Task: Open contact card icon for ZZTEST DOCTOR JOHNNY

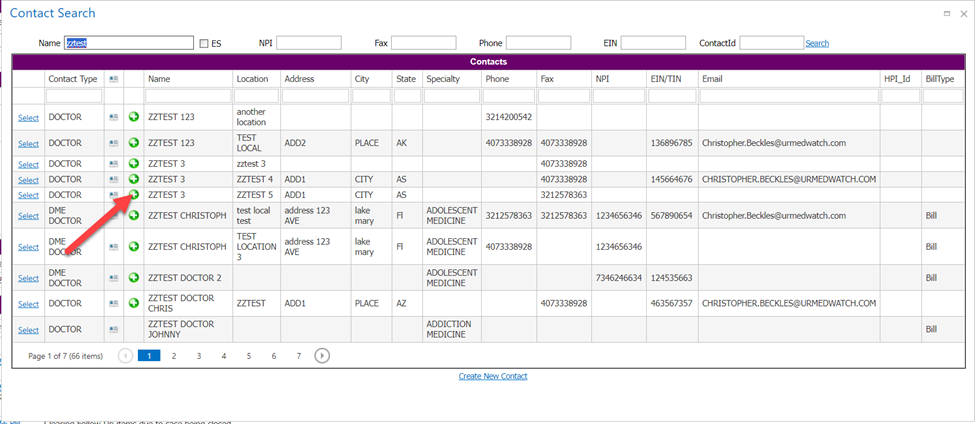Action: click(x=114, y=330)
